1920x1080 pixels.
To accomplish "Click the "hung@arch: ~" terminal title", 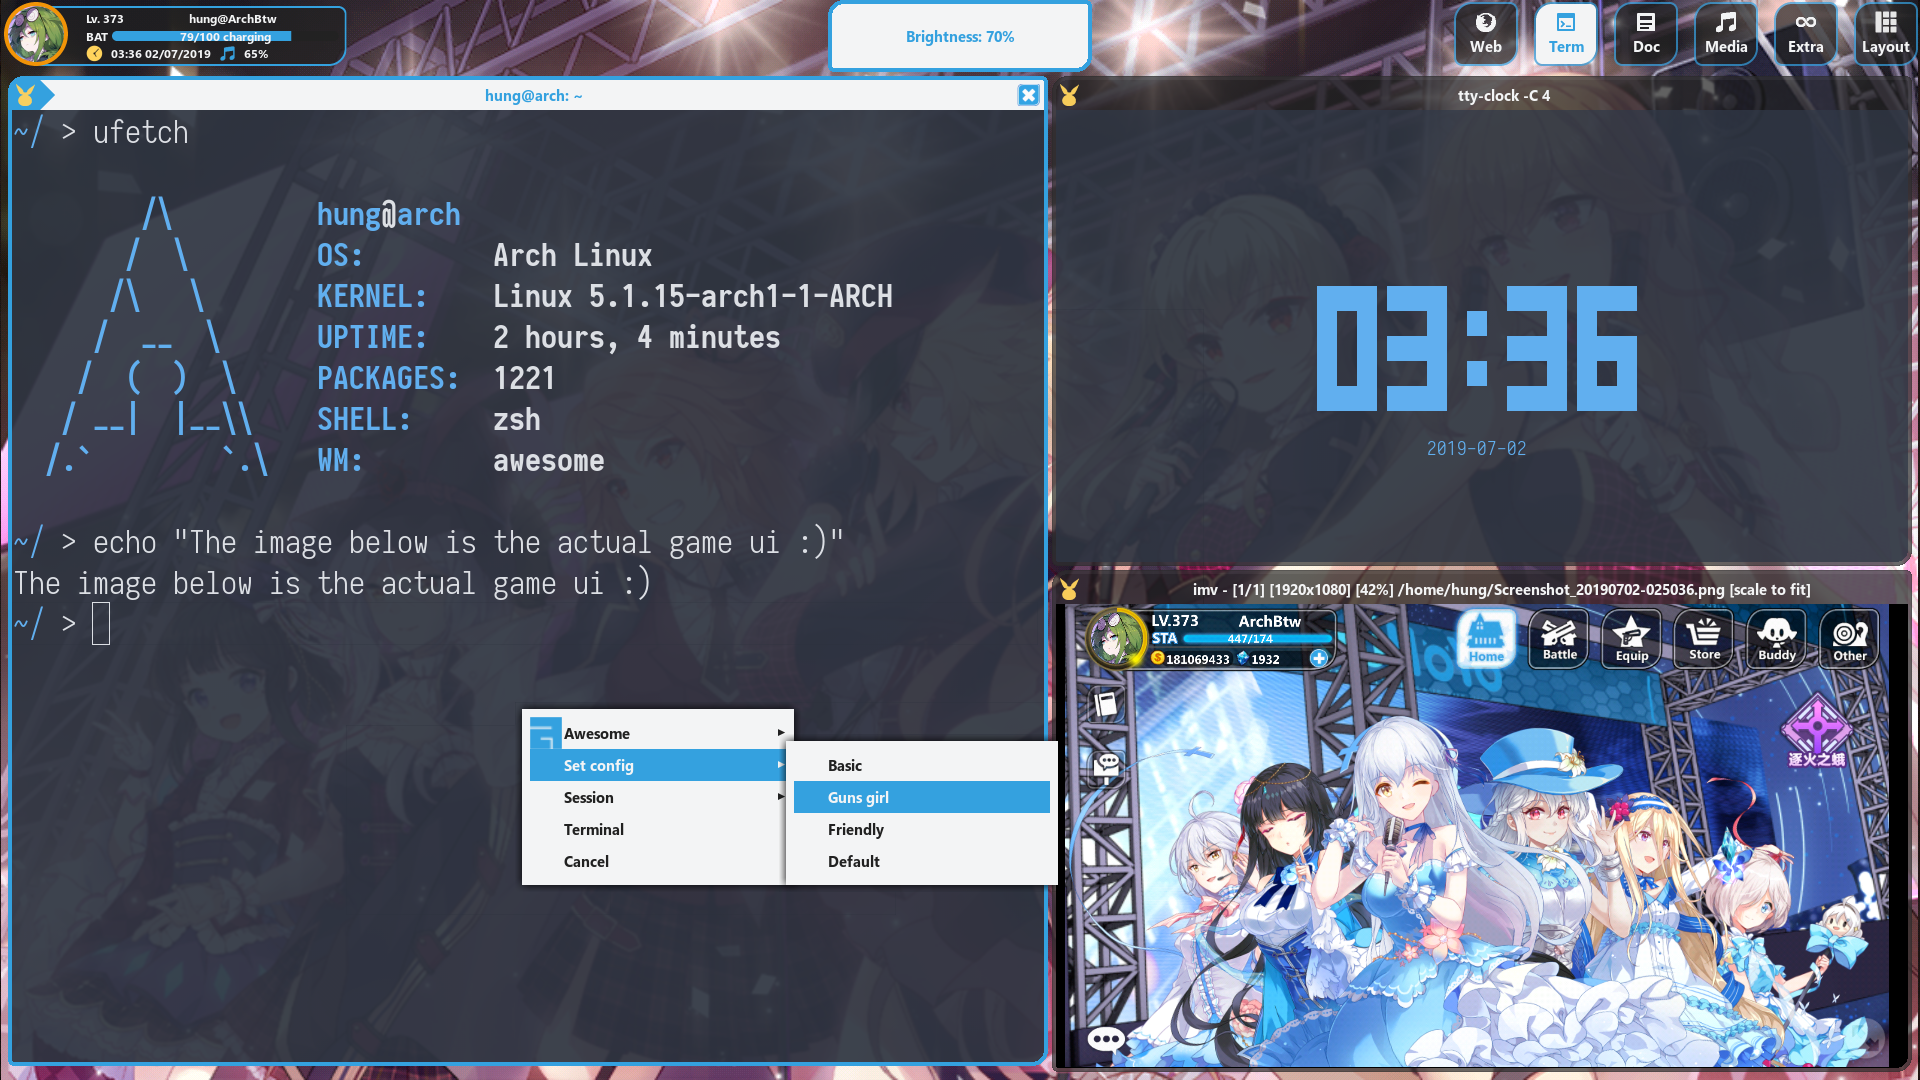I will tap(534, 96).
